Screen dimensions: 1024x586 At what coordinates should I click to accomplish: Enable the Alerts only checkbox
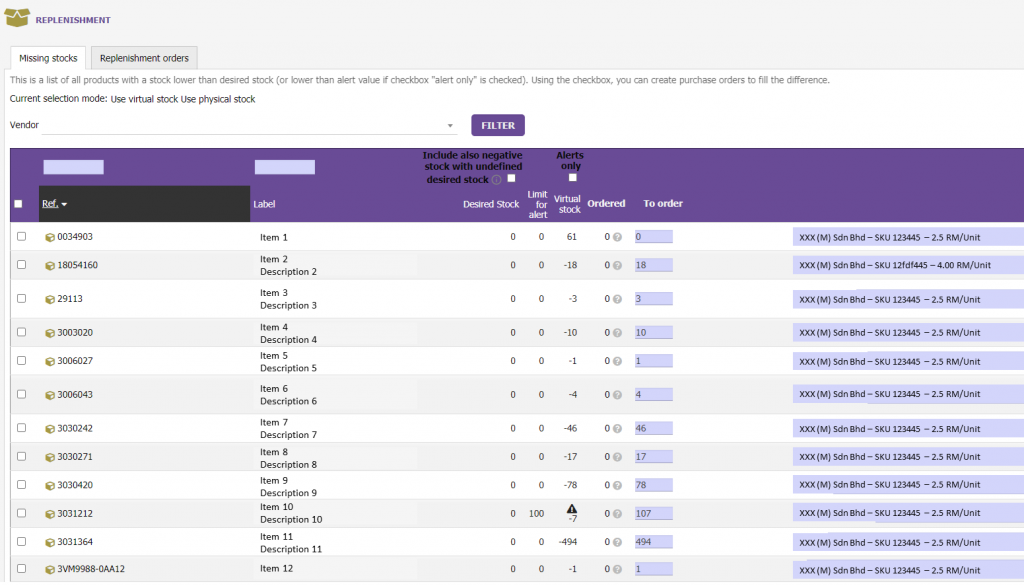[571, 177]
